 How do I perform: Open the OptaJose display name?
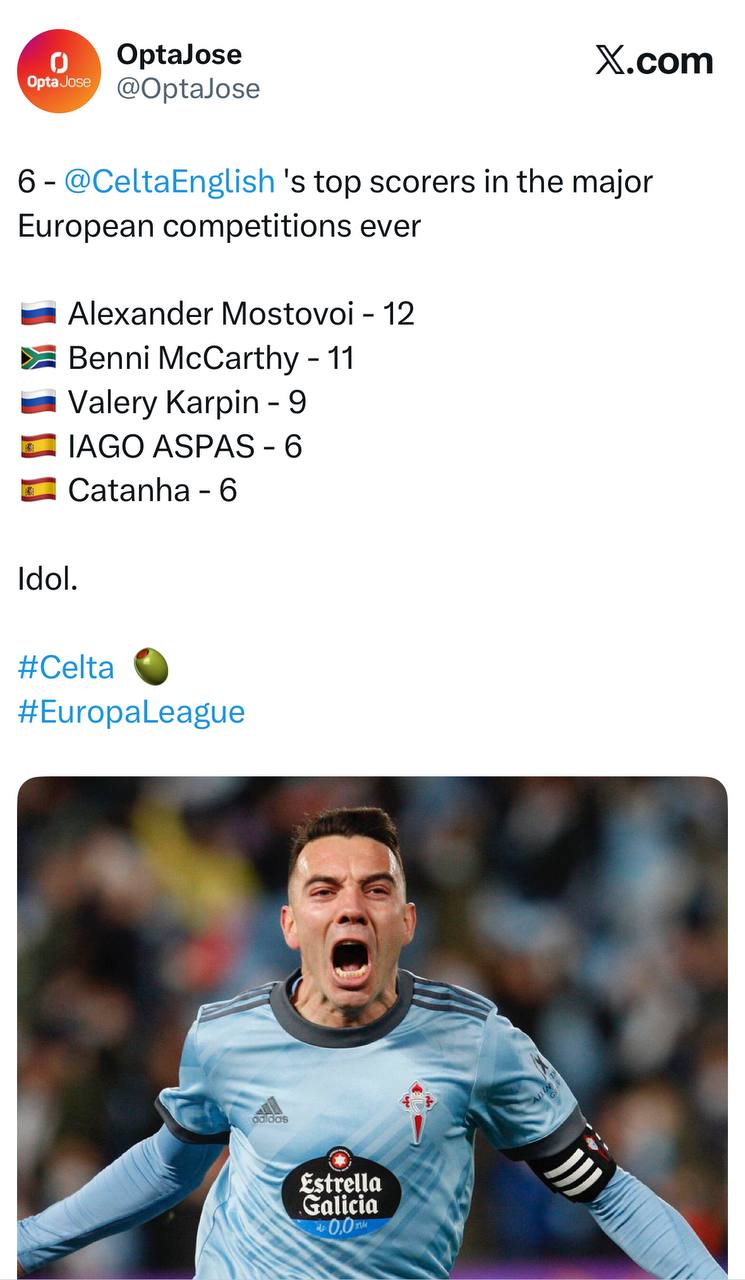coord(179,54)
